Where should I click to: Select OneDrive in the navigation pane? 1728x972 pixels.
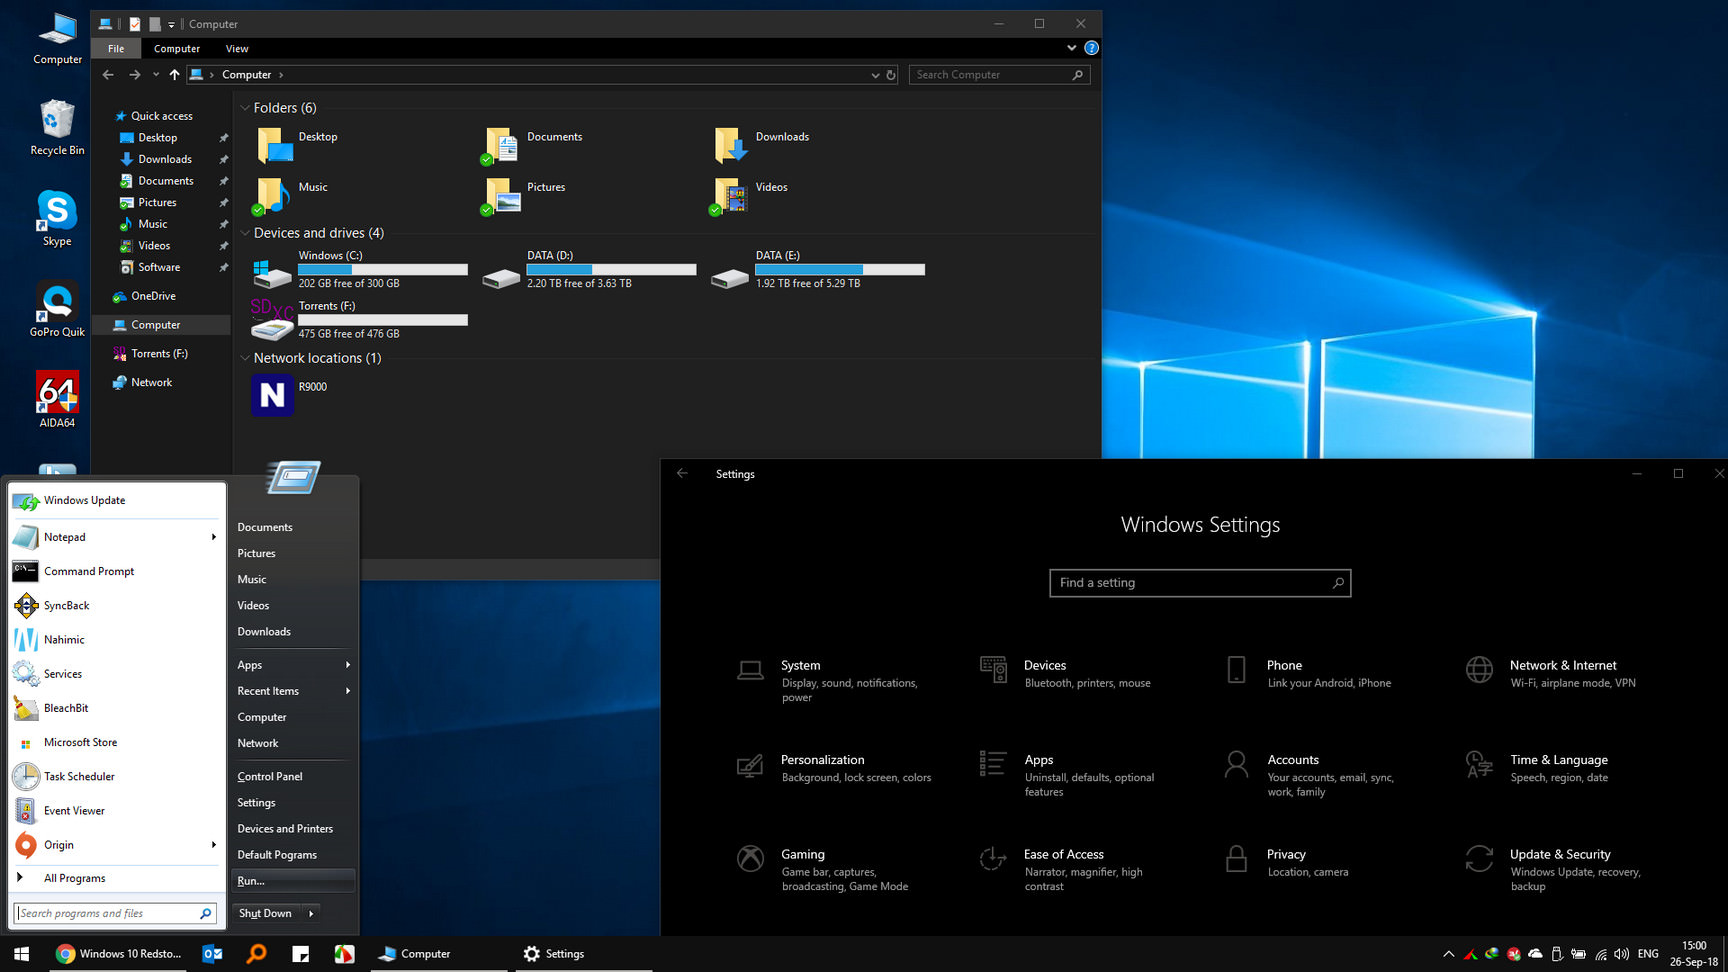tap(153, 296)
